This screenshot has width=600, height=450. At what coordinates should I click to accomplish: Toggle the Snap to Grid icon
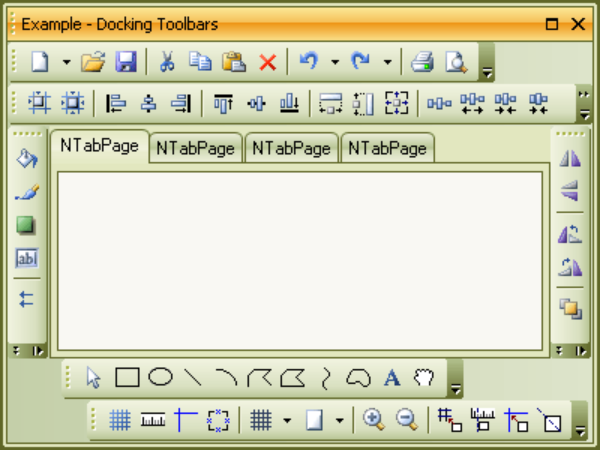click(x=450, y=420)
